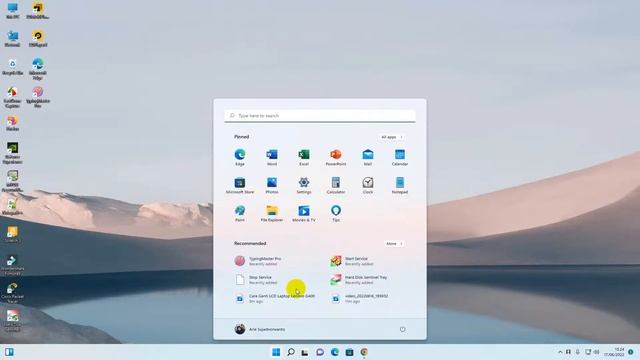Launch the Paint app
The image size is (640, 360).
coord(240,213)
